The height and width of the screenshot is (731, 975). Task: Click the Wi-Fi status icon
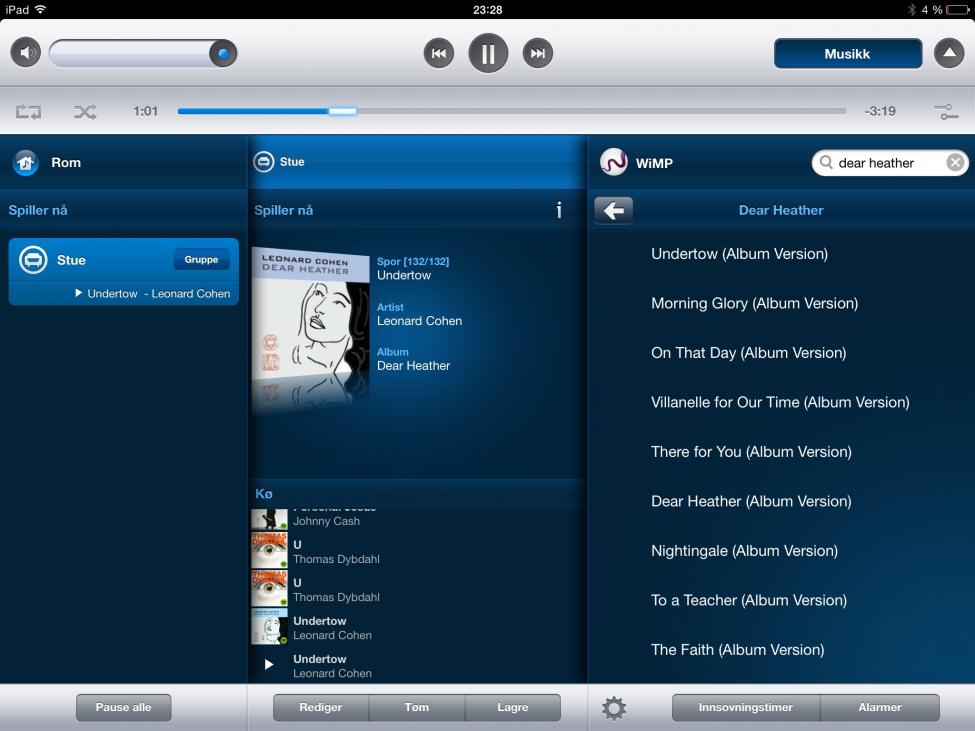pyautogui.click(x=40, y=9)
